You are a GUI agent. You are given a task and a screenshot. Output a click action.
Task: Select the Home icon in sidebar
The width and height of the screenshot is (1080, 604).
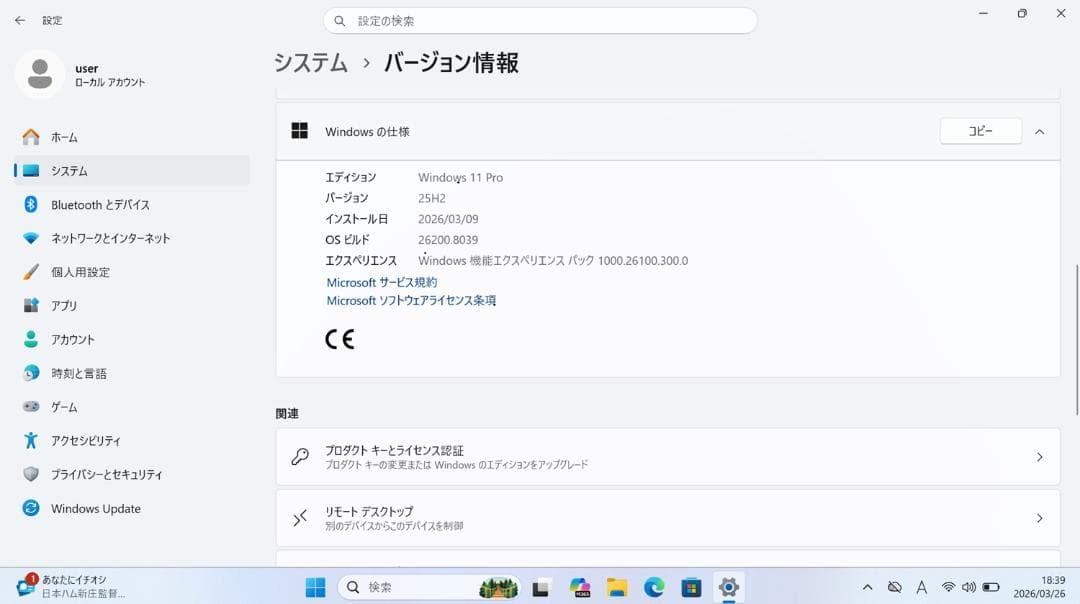click(31, 137)
